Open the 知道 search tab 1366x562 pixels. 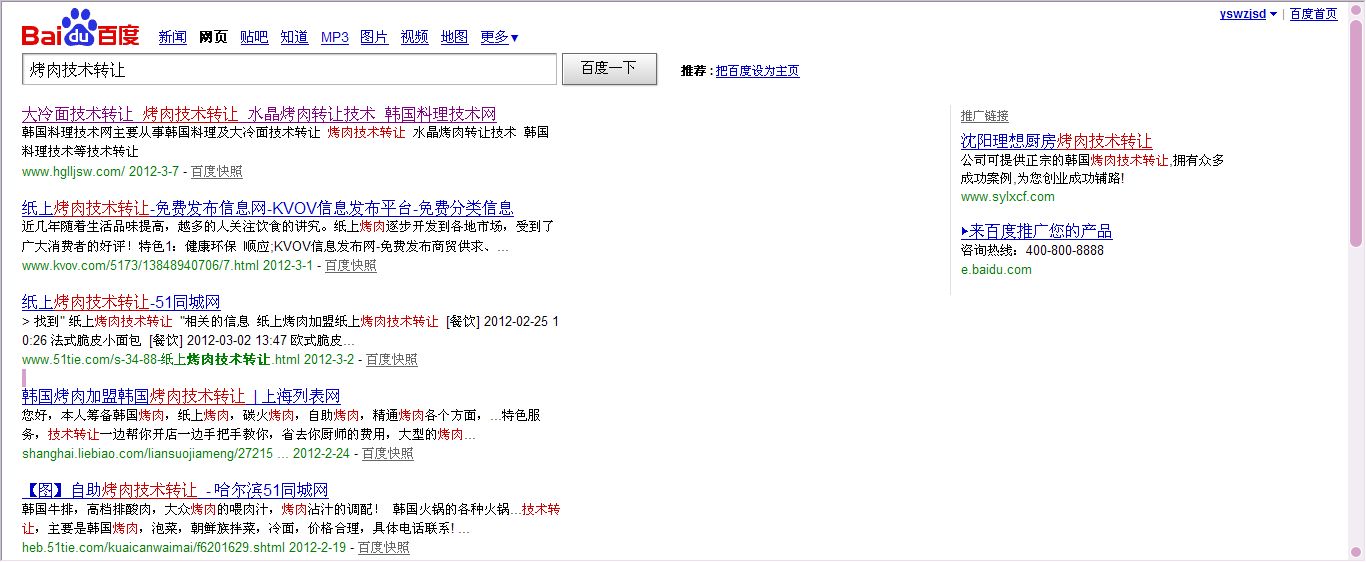pos(294,38)
